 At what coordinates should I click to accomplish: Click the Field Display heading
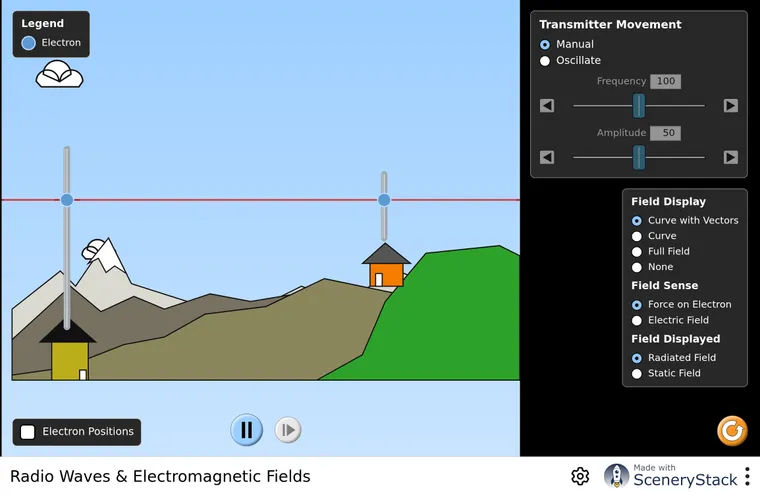pyautogui.click(x=668, y=202)
